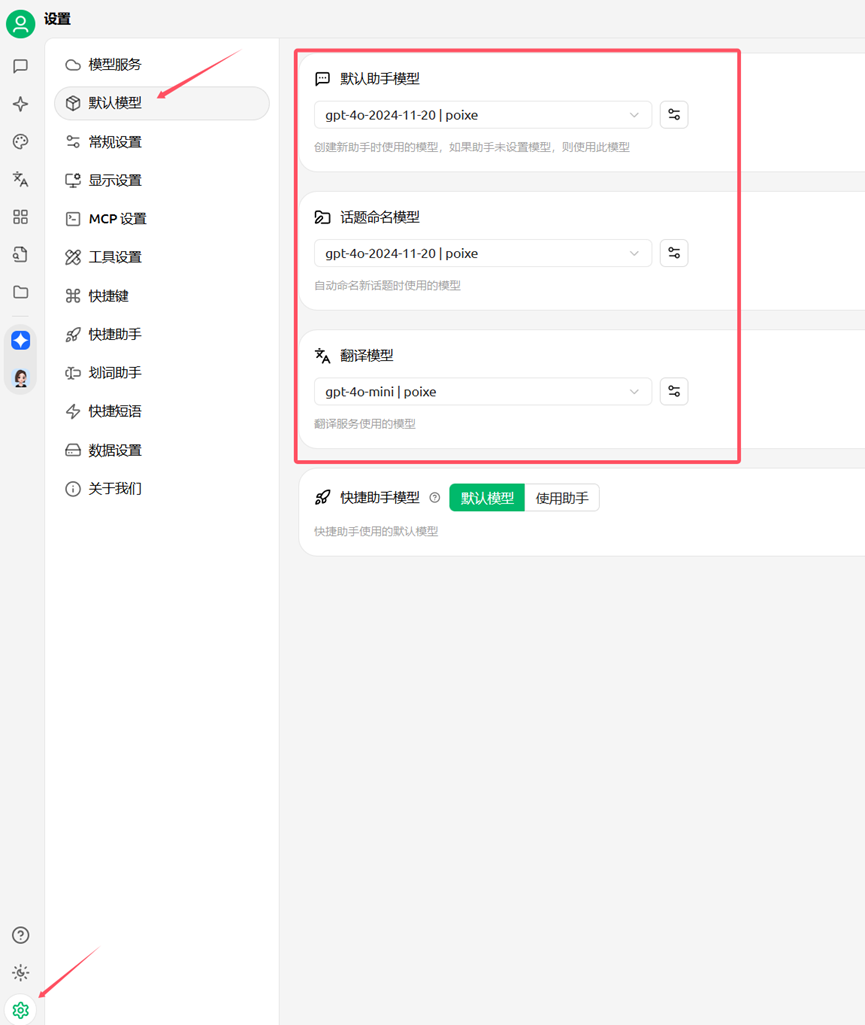Expand the 翻译模型 gpt-4o-mini dropdown
This screenshot has width=865, height=1025.
point(483,392)
